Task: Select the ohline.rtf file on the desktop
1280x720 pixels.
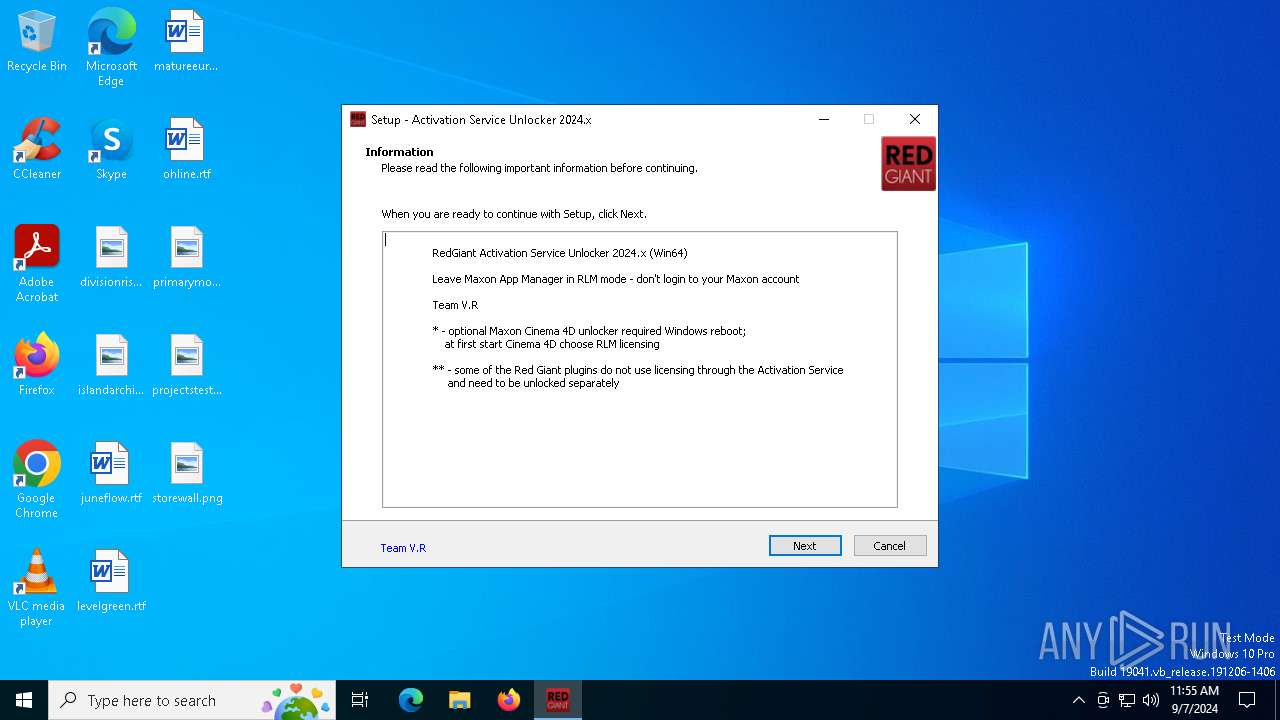Action: (x=186, y=150)
